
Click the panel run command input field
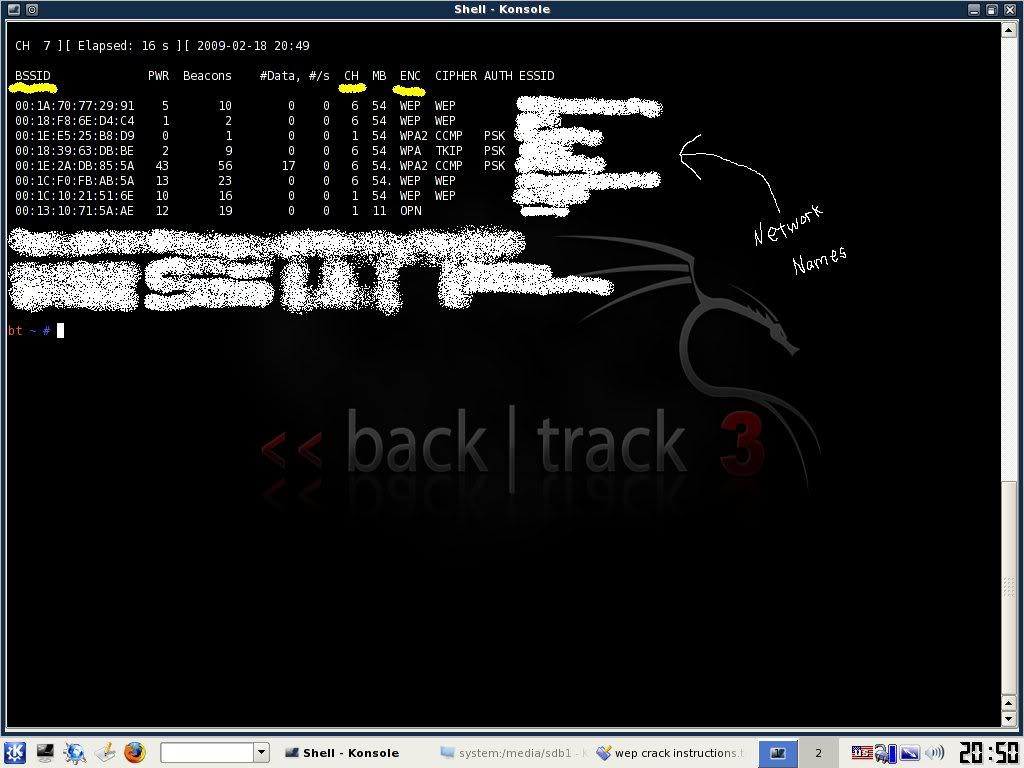(x=206, y=752)
